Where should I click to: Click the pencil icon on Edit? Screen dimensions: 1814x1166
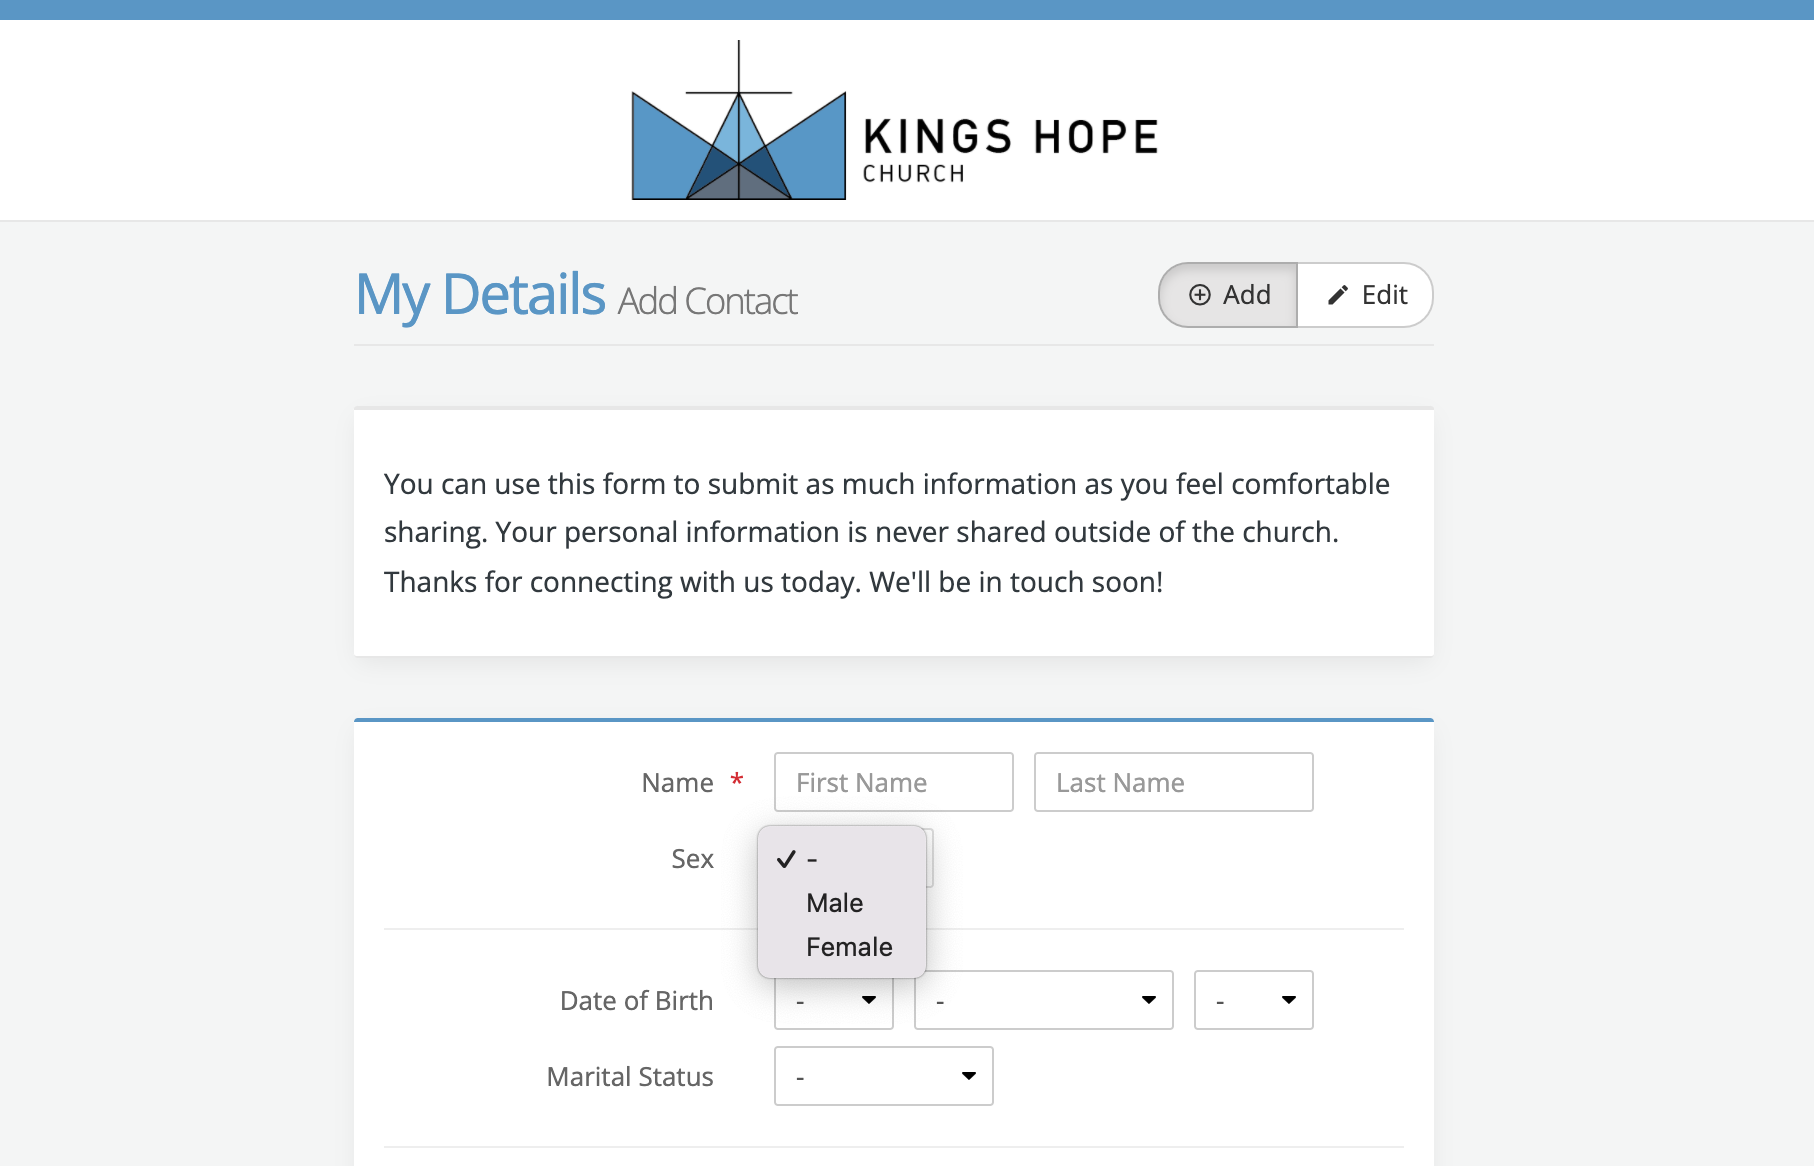click(x=1338, y=295)
